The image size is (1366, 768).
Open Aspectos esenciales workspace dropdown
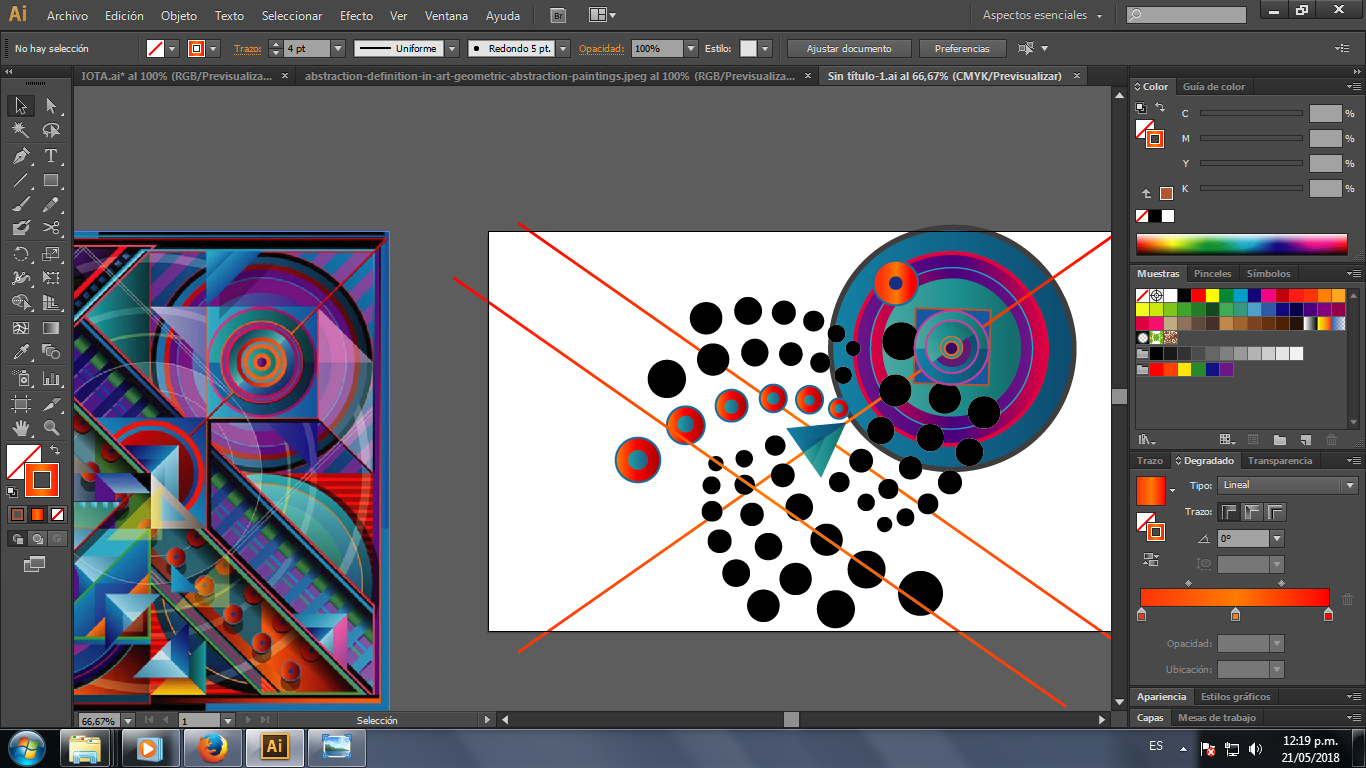point(1044,16)
